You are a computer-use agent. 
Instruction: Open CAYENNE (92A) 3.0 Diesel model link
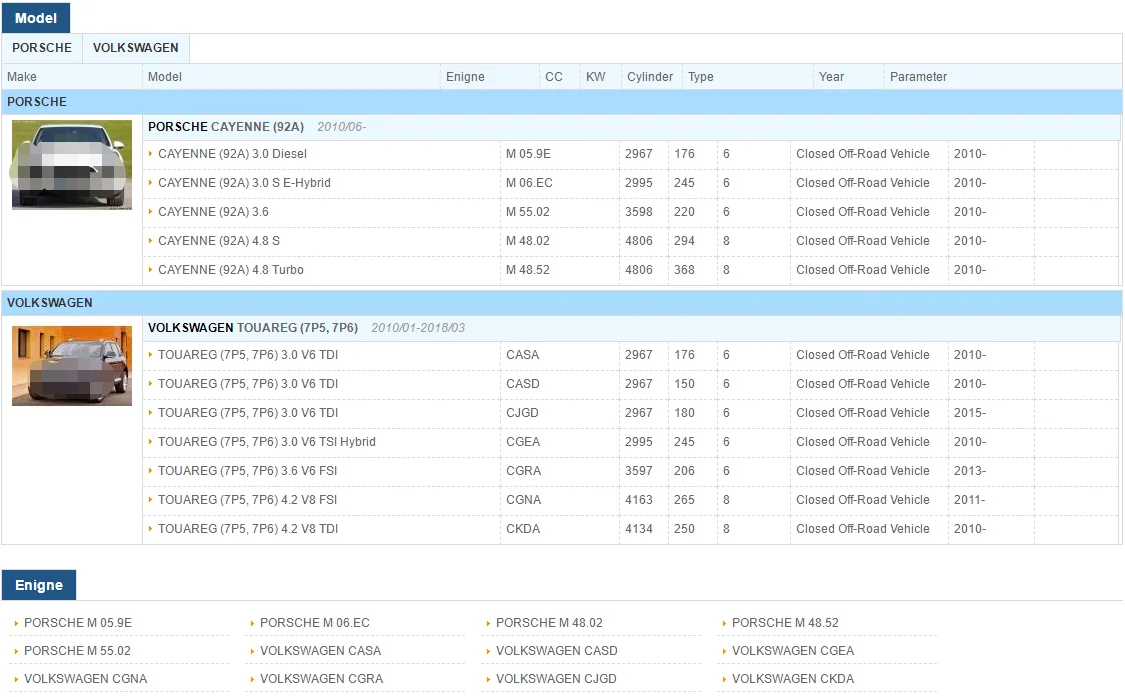point(232,154)
